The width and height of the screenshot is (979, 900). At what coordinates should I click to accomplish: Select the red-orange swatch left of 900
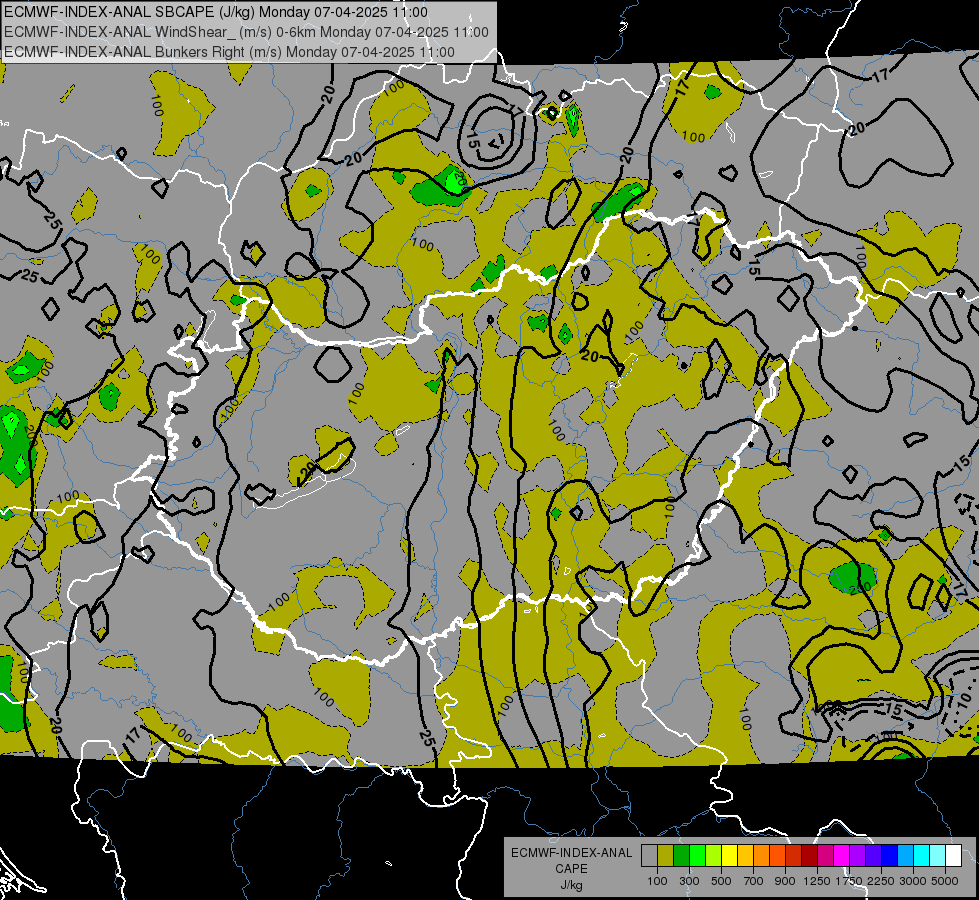[x=777, y=855]
